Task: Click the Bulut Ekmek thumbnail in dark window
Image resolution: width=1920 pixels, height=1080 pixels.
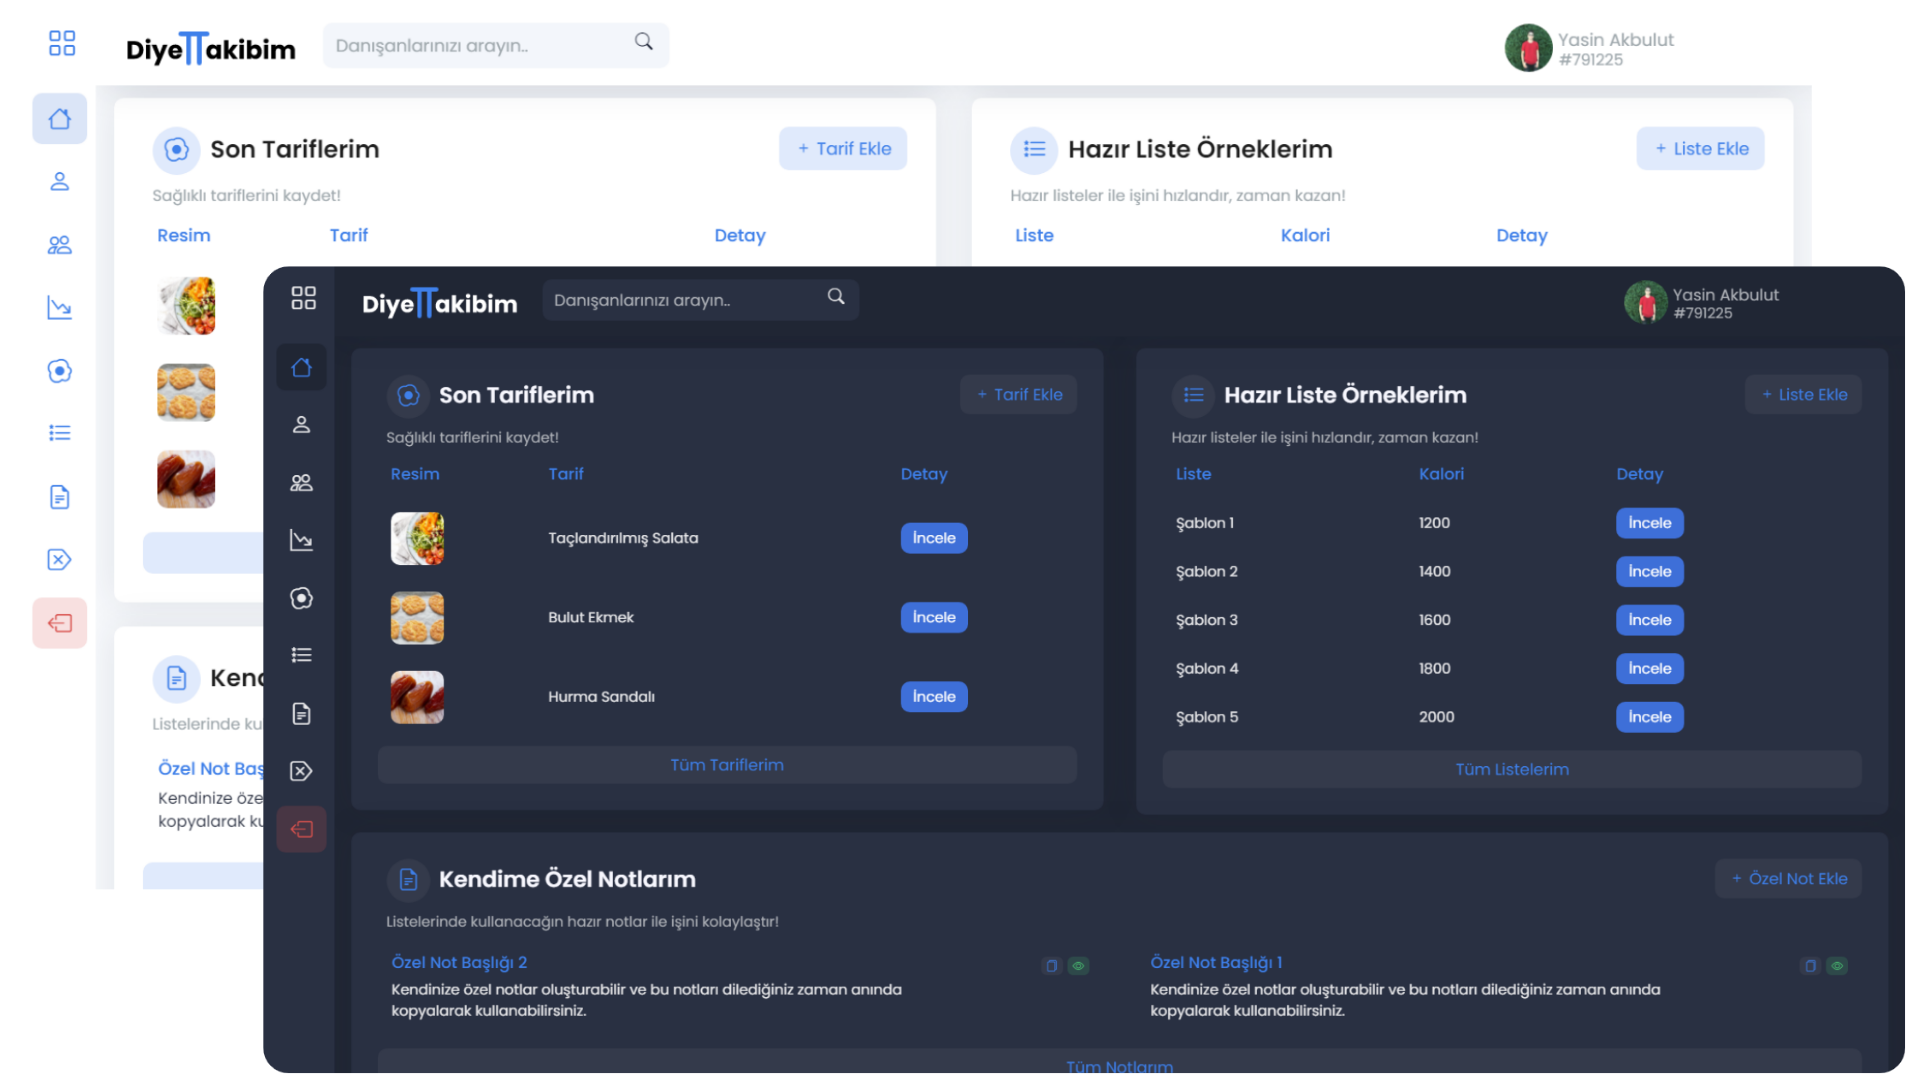Action: (x=417, y=618)
